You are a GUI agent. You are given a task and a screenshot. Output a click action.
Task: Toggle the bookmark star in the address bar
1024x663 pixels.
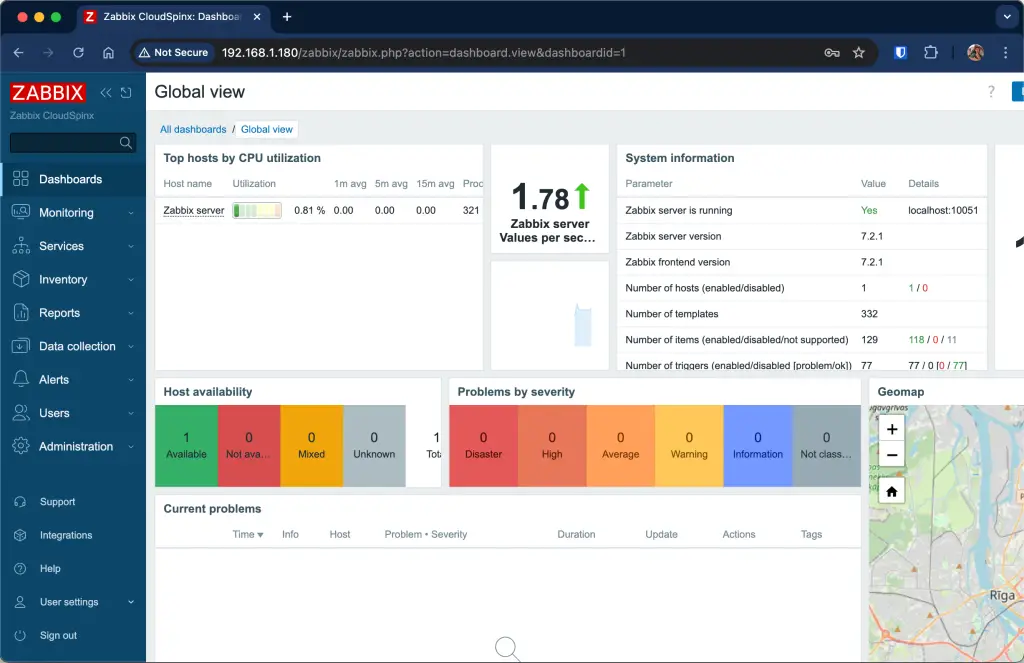pyautogui.click(x=859, y=52)
